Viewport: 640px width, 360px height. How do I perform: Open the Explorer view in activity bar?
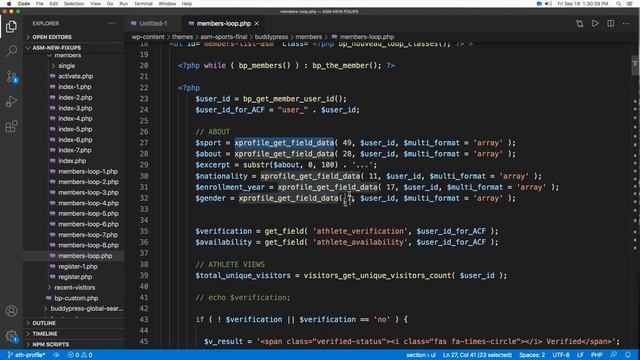pos(11,27)
